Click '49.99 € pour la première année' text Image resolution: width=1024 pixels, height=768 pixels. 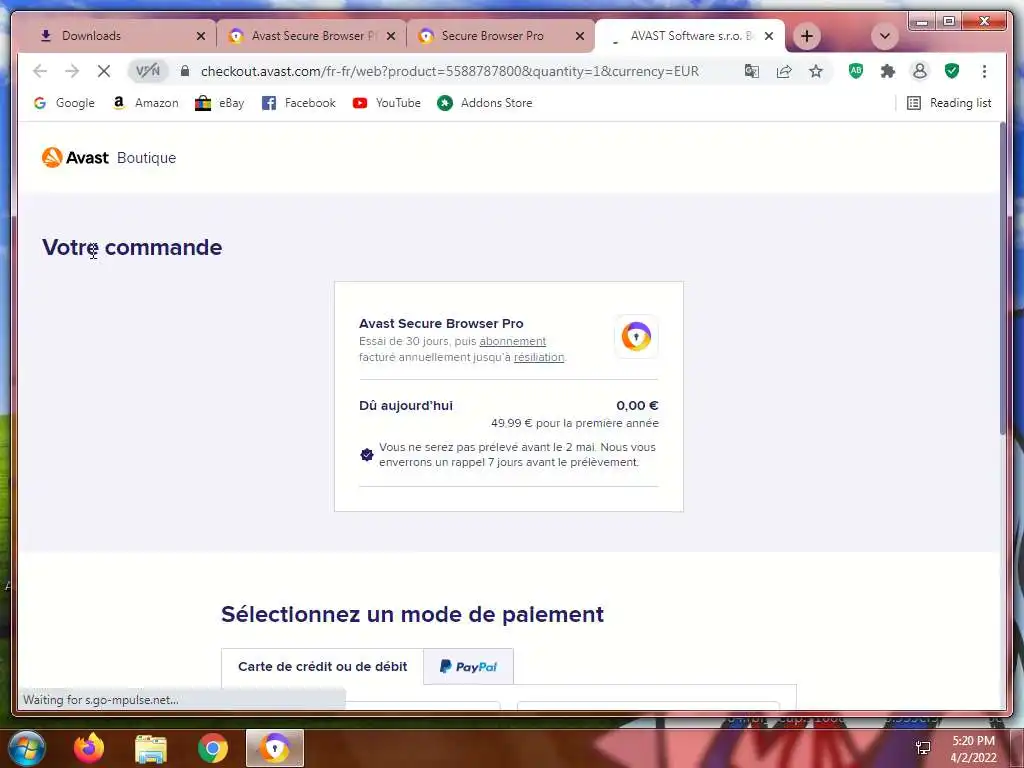[575, 423]
